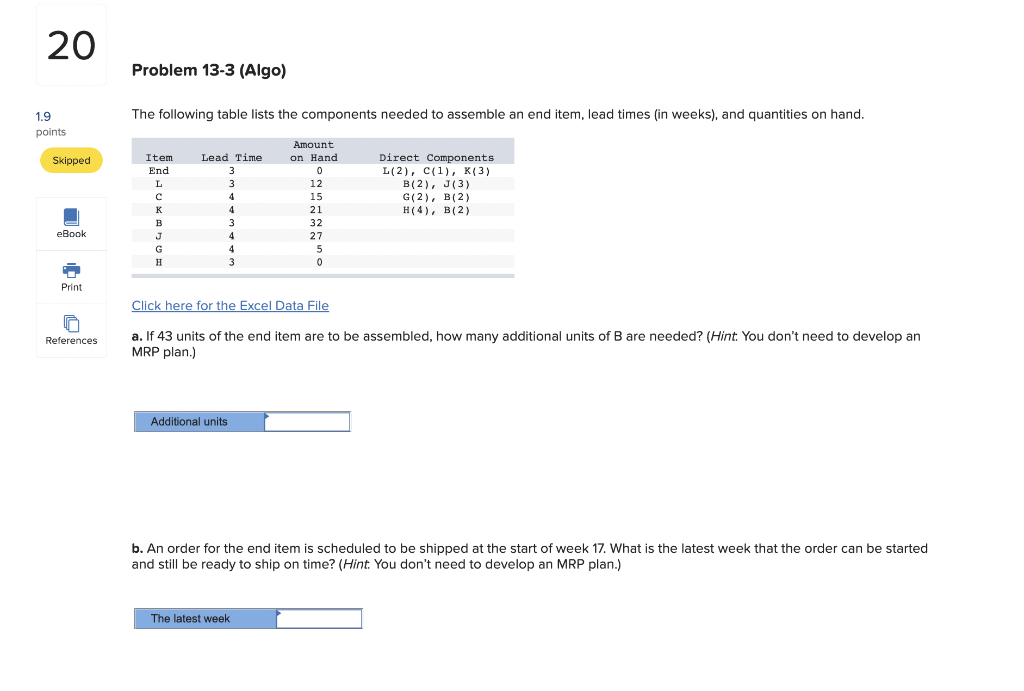Open the eBook resource
The image size is (1024, 691).
(x=70, y=223)
